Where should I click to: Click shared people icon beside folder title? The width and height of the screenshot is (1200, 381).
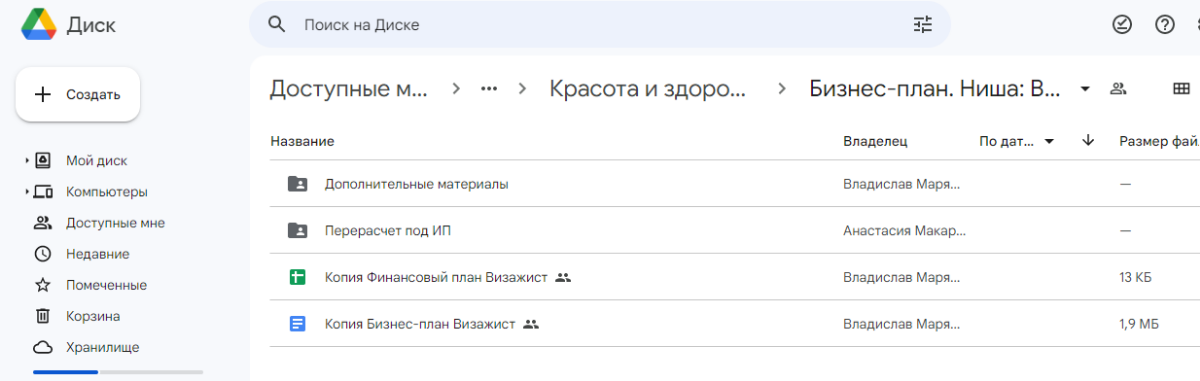(1119, 89)
